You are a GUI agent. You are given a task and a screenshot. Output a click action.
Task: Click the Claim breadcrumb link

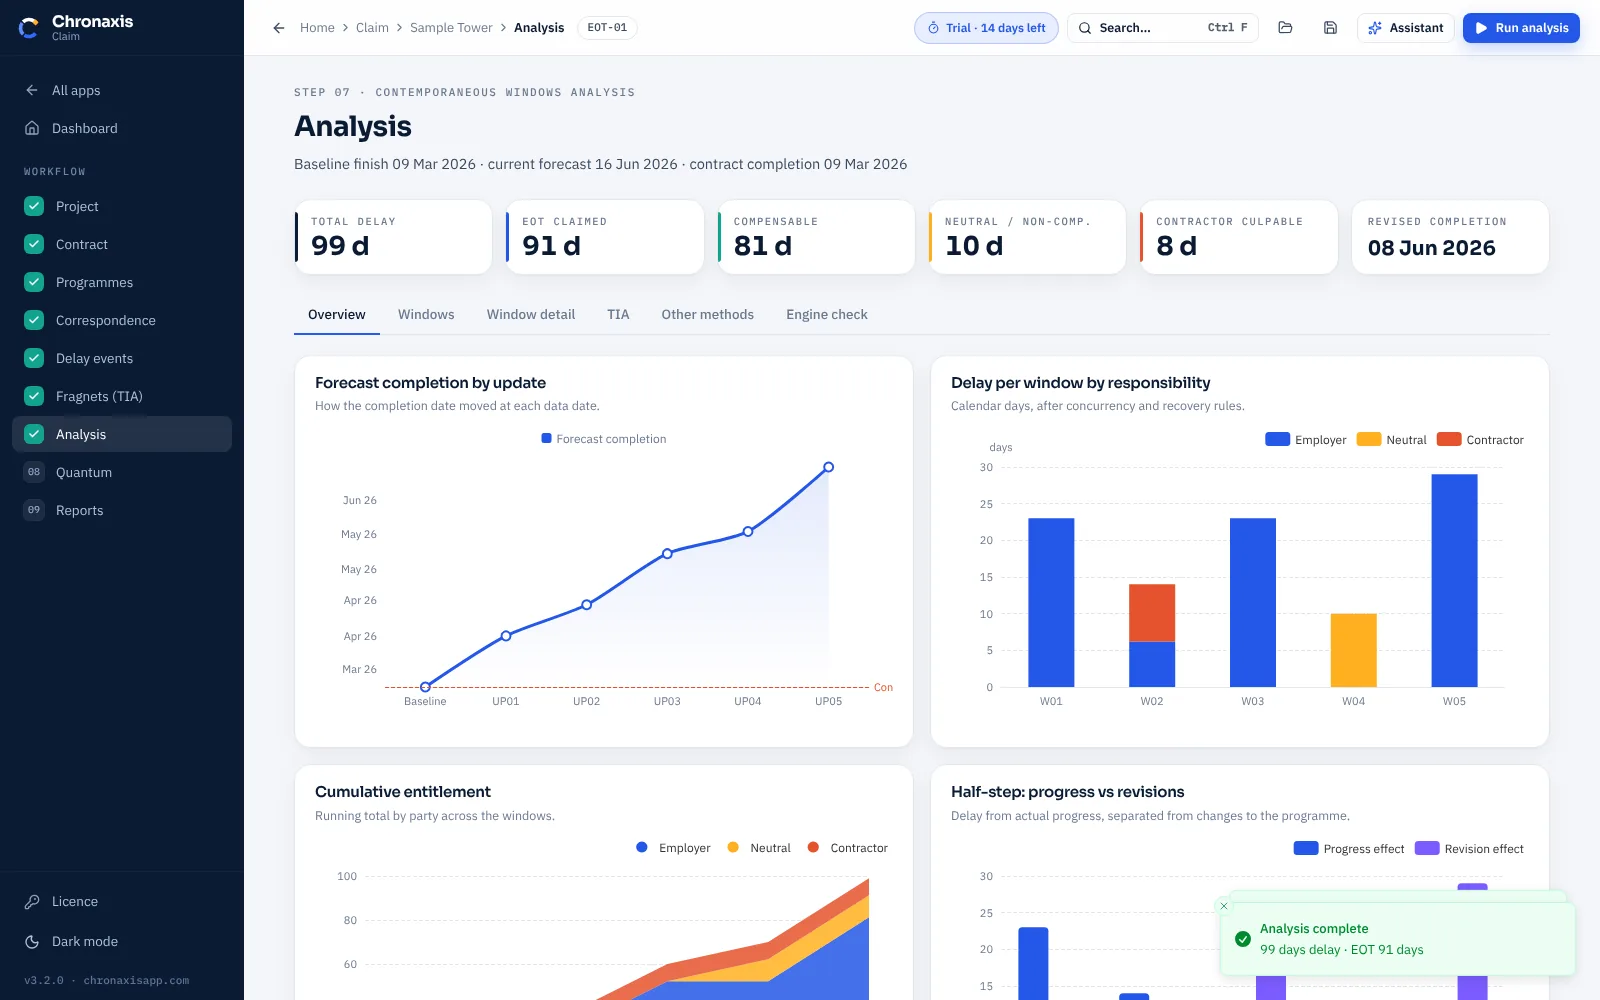372,28
